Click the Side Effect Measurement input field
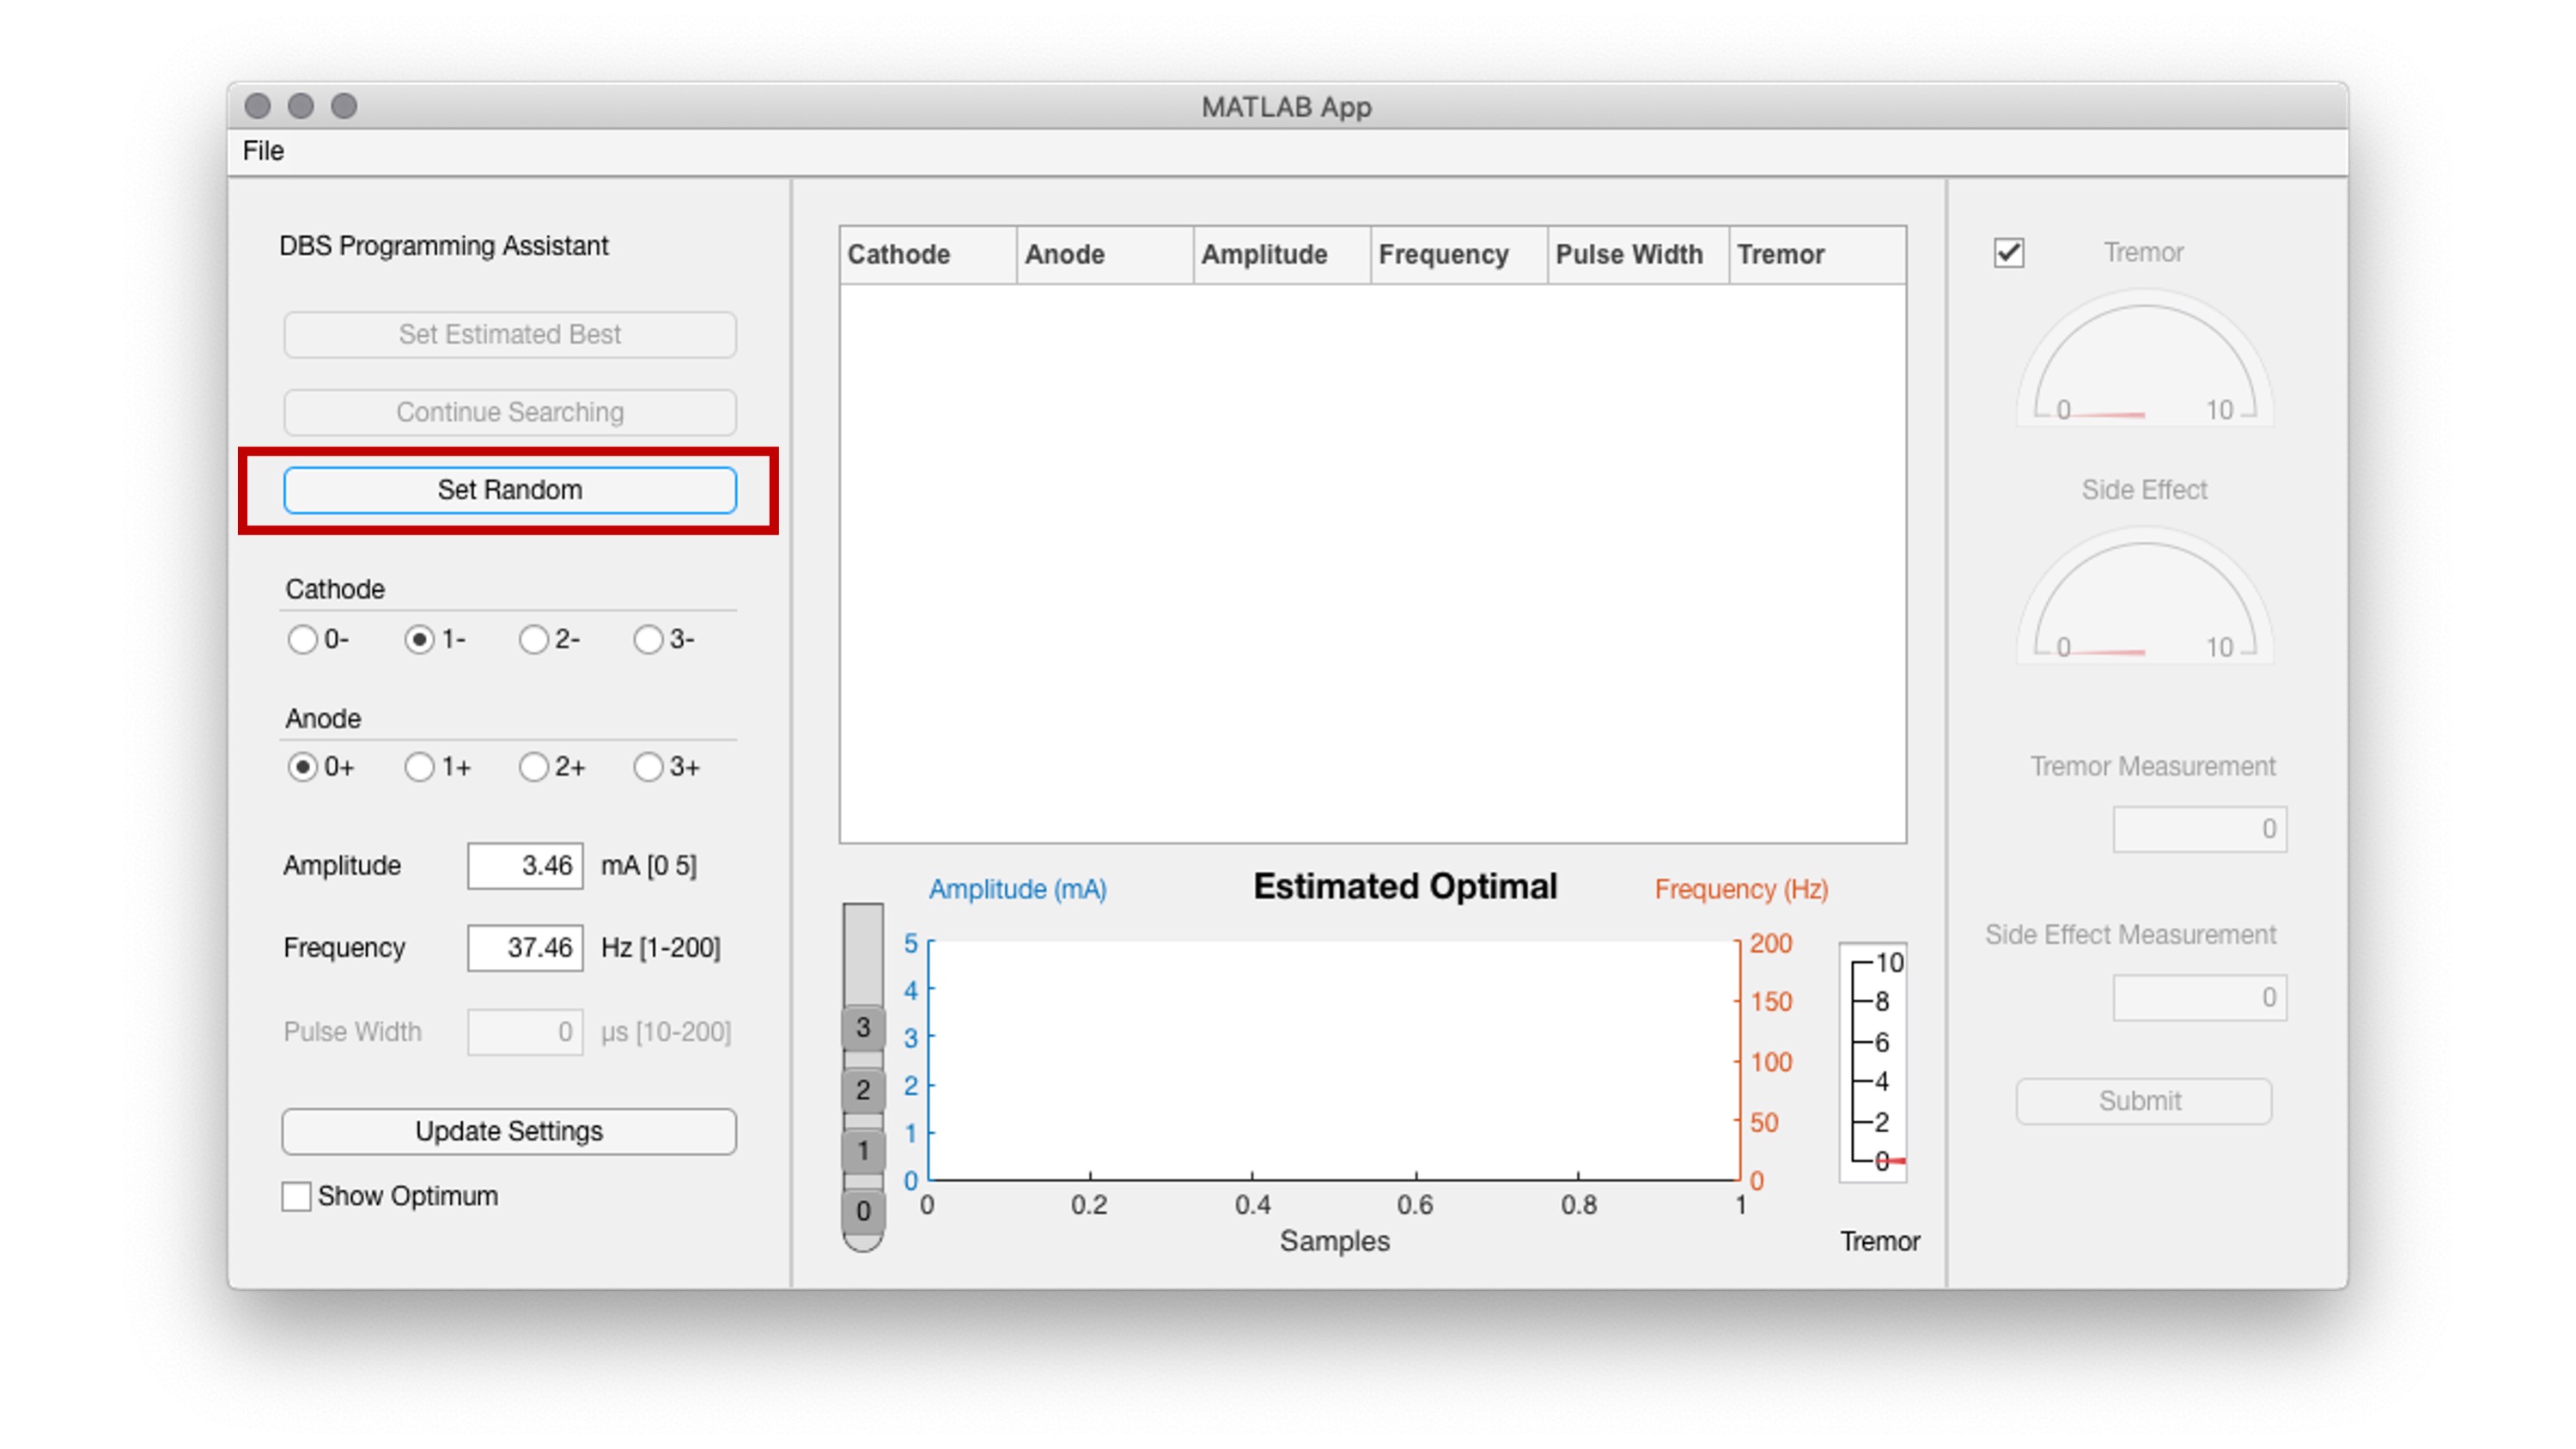Image resolution: width=2576 pixels, height=1449 pixels. click(x=2199, y=997)
